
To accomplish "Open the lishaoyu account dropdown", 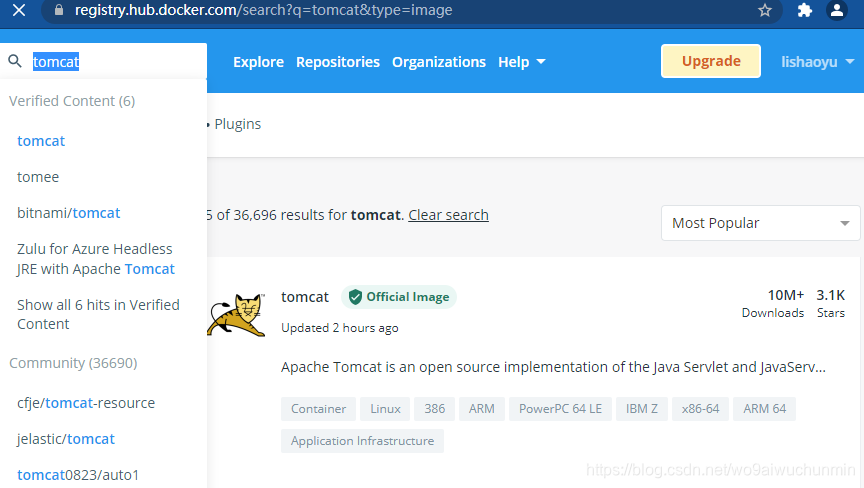I will click(818, 62).
